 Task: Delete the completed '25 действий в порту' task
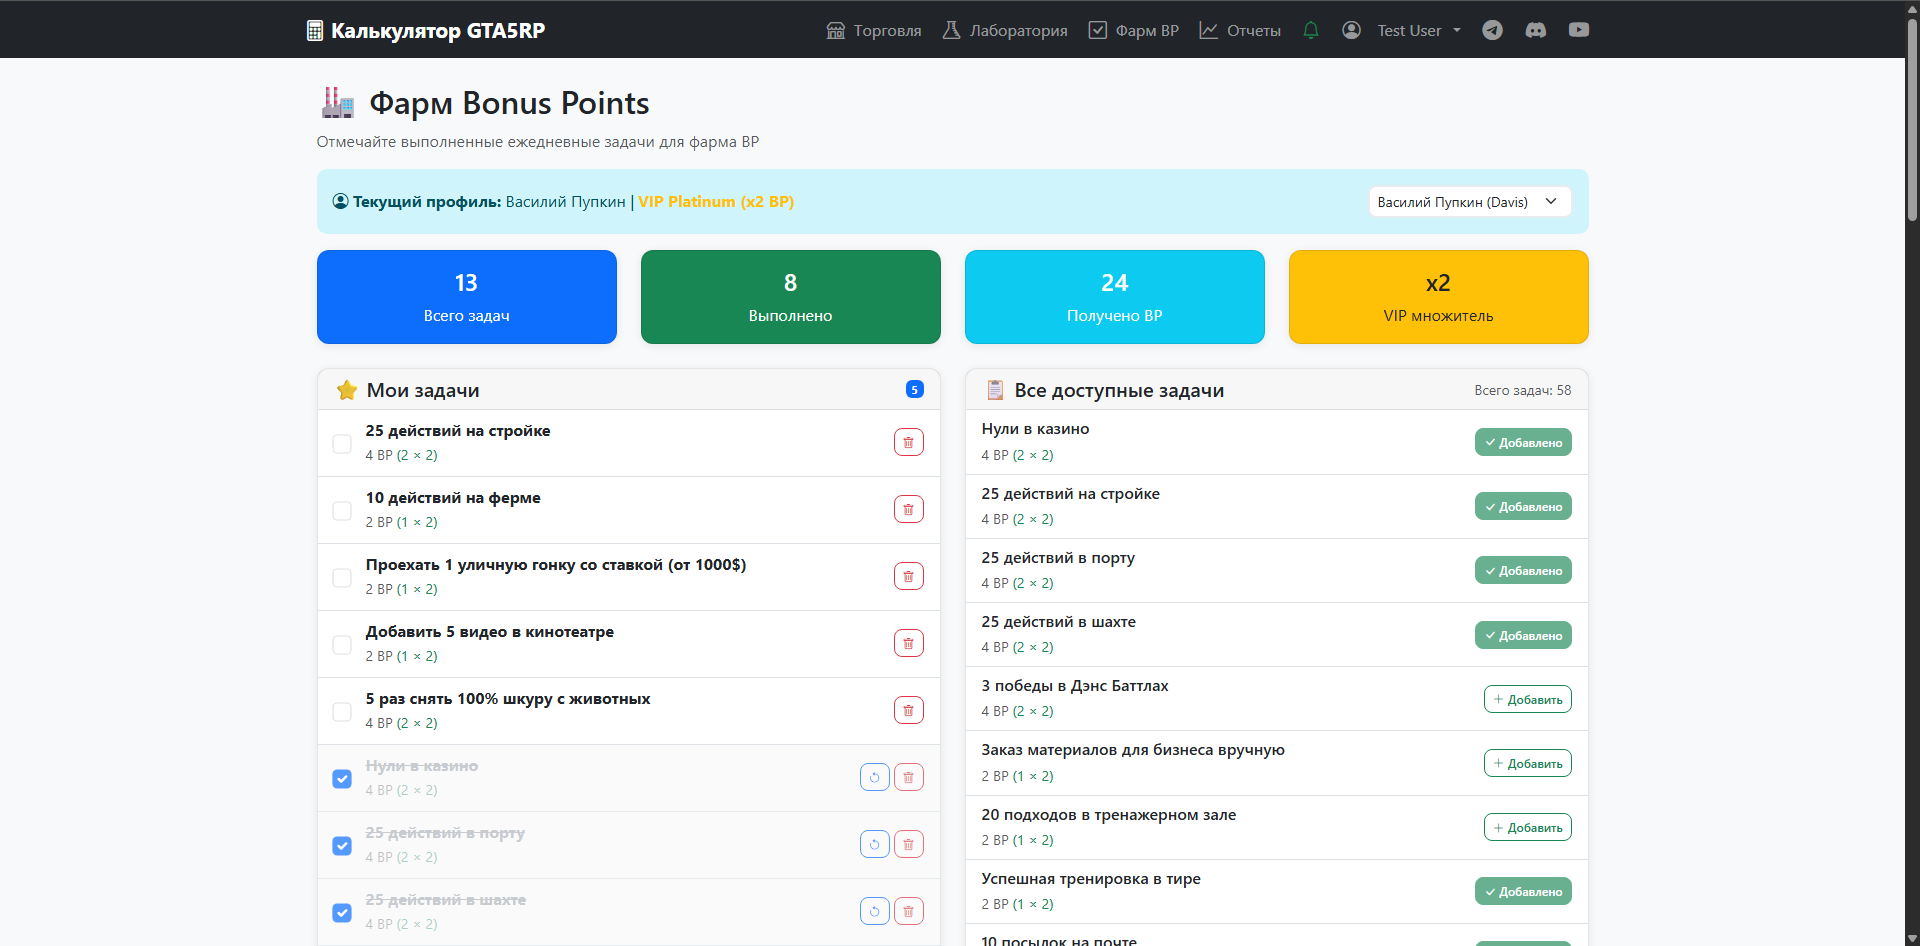[908, 844]
